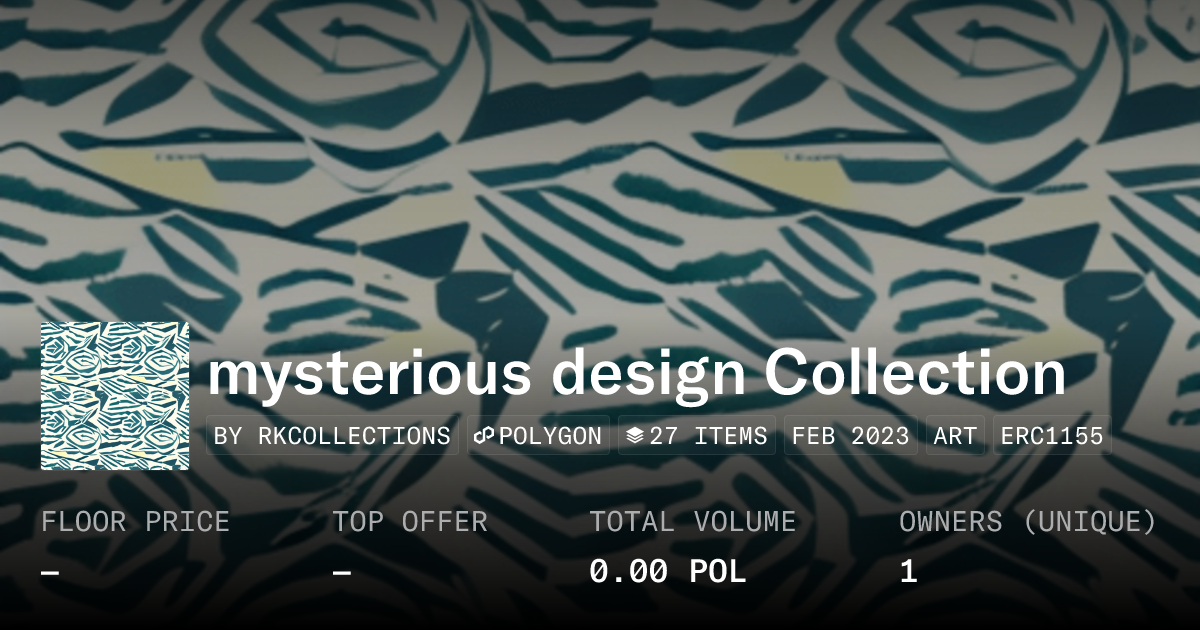Viewport: 1200px width, 630px height.
Task: Click the word 'Collection' in the title
Action: point(915,372)
